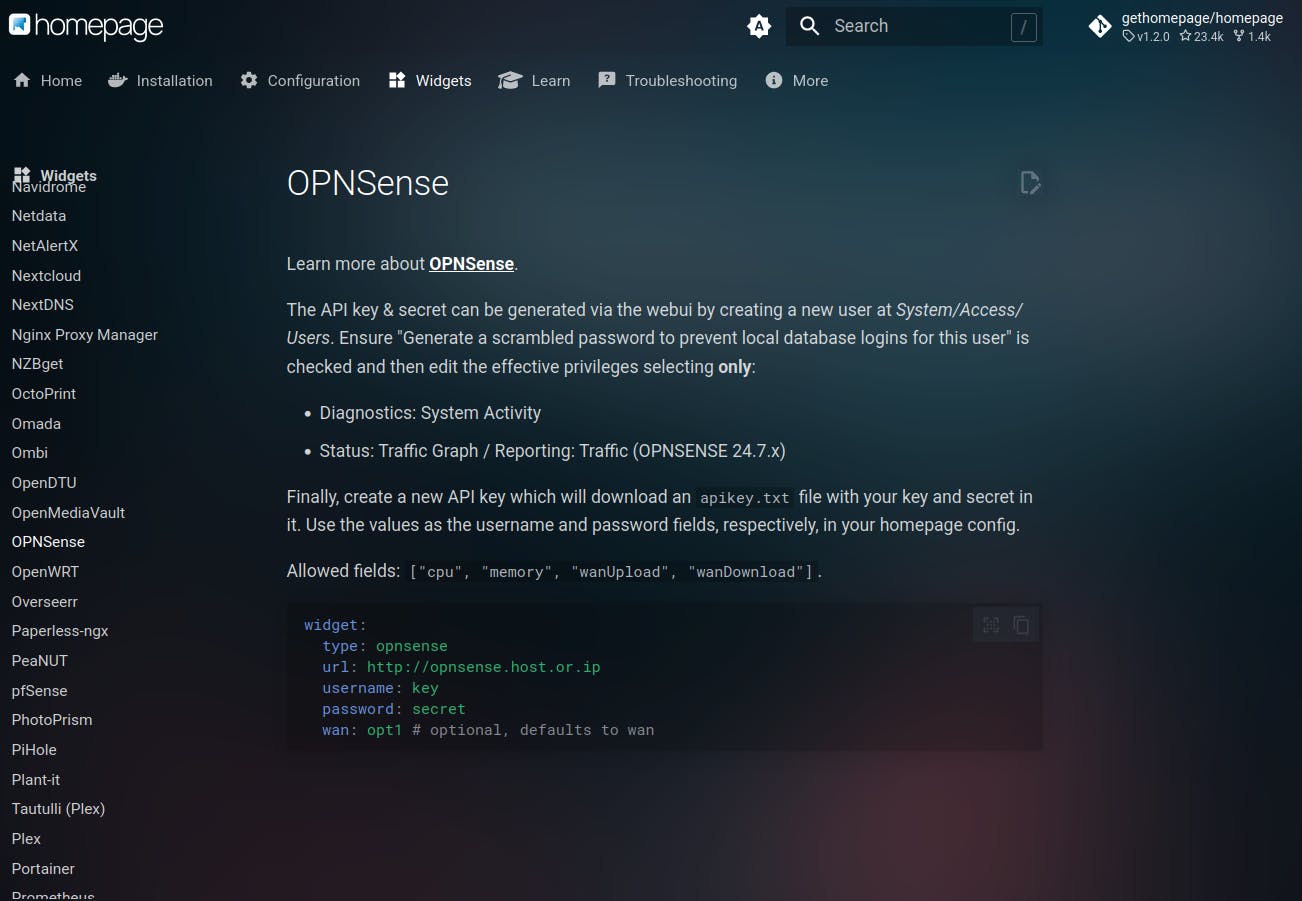Screen dimensions: 1302x901
Task: Focus the Search input field
Action: coord(914,26)
